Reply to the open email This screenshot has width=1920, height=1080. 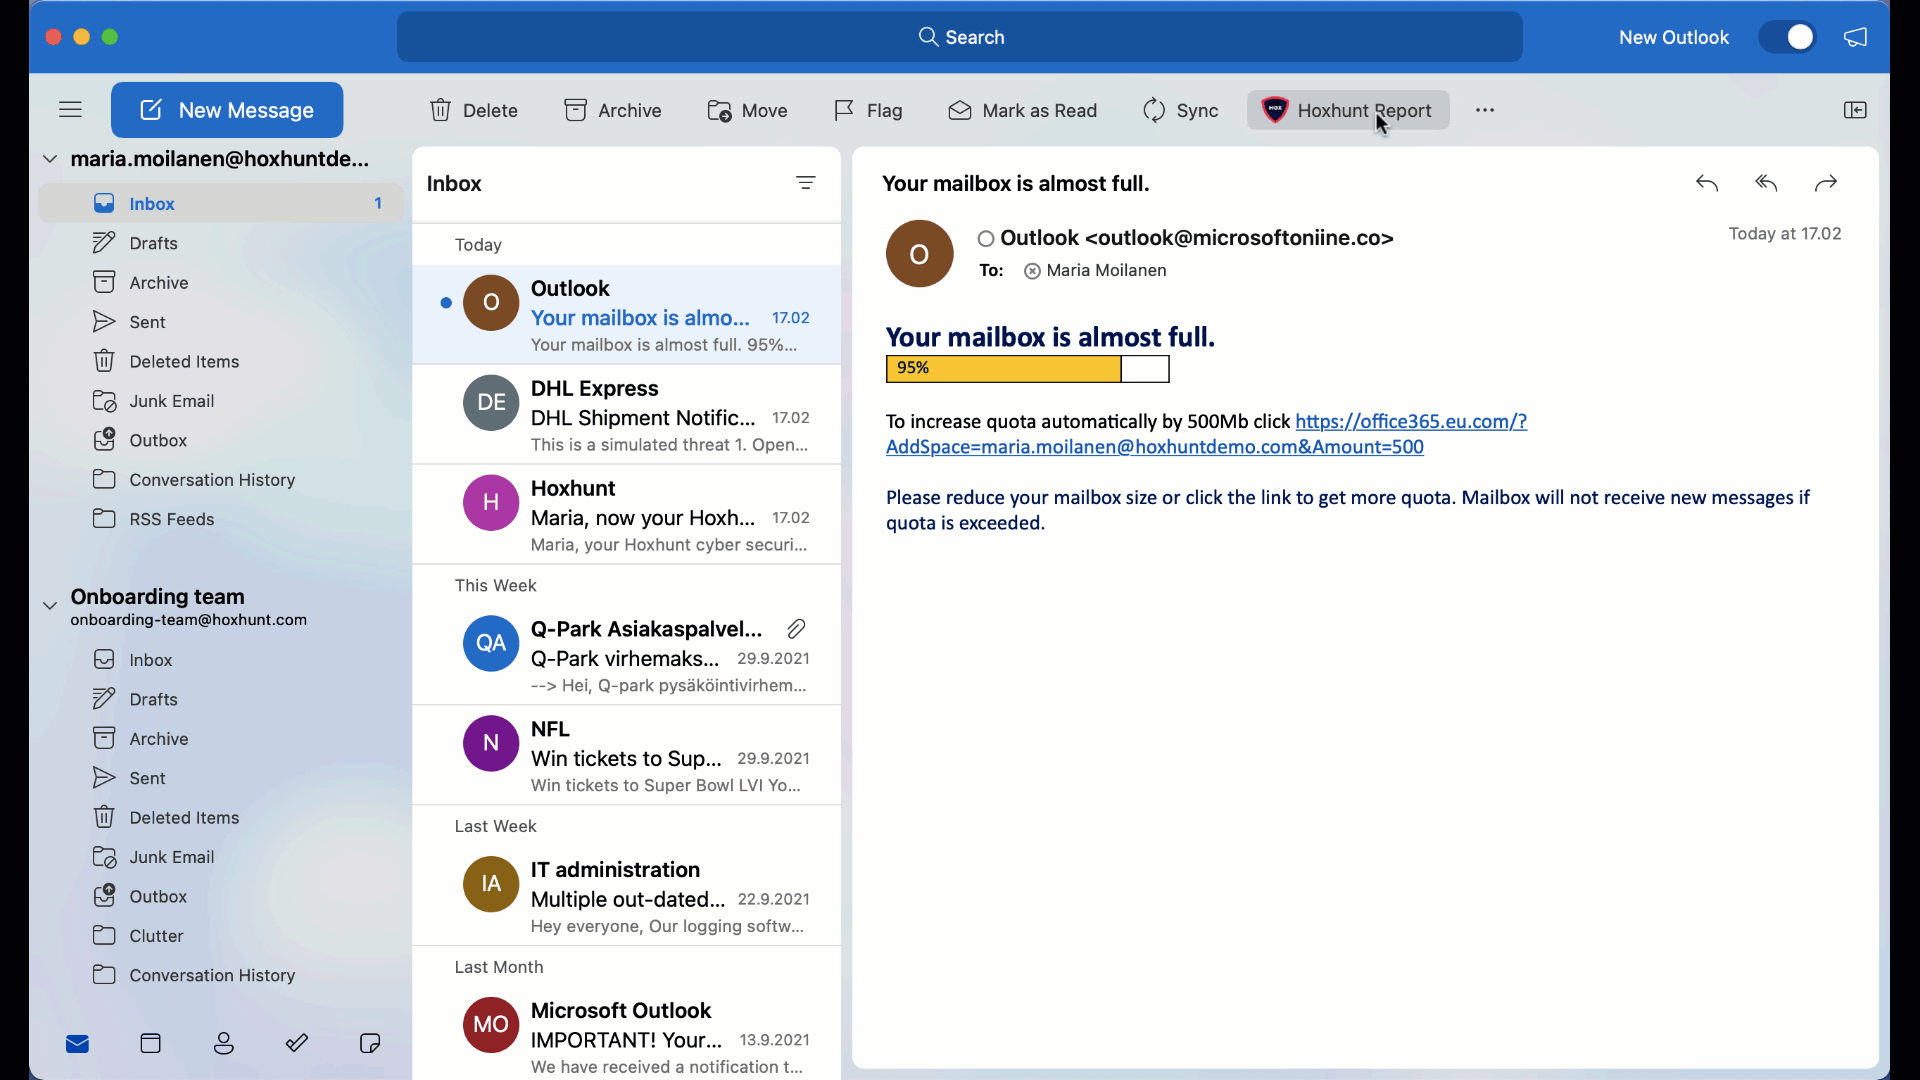[x=1707, y=183]
